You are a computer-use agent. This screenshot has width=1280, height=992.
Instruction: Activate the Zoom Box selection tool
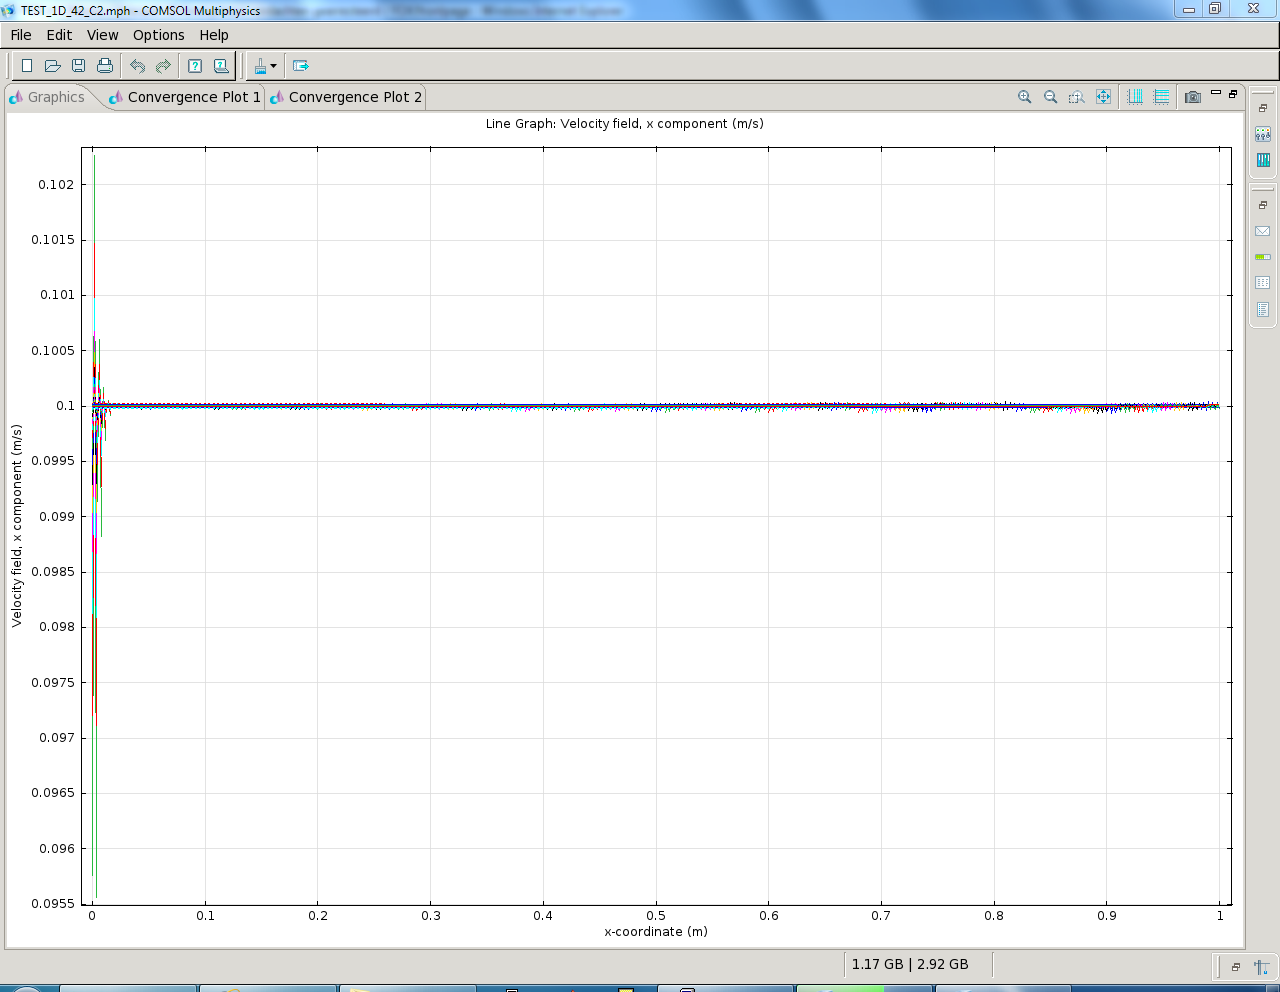(1076, 97)
